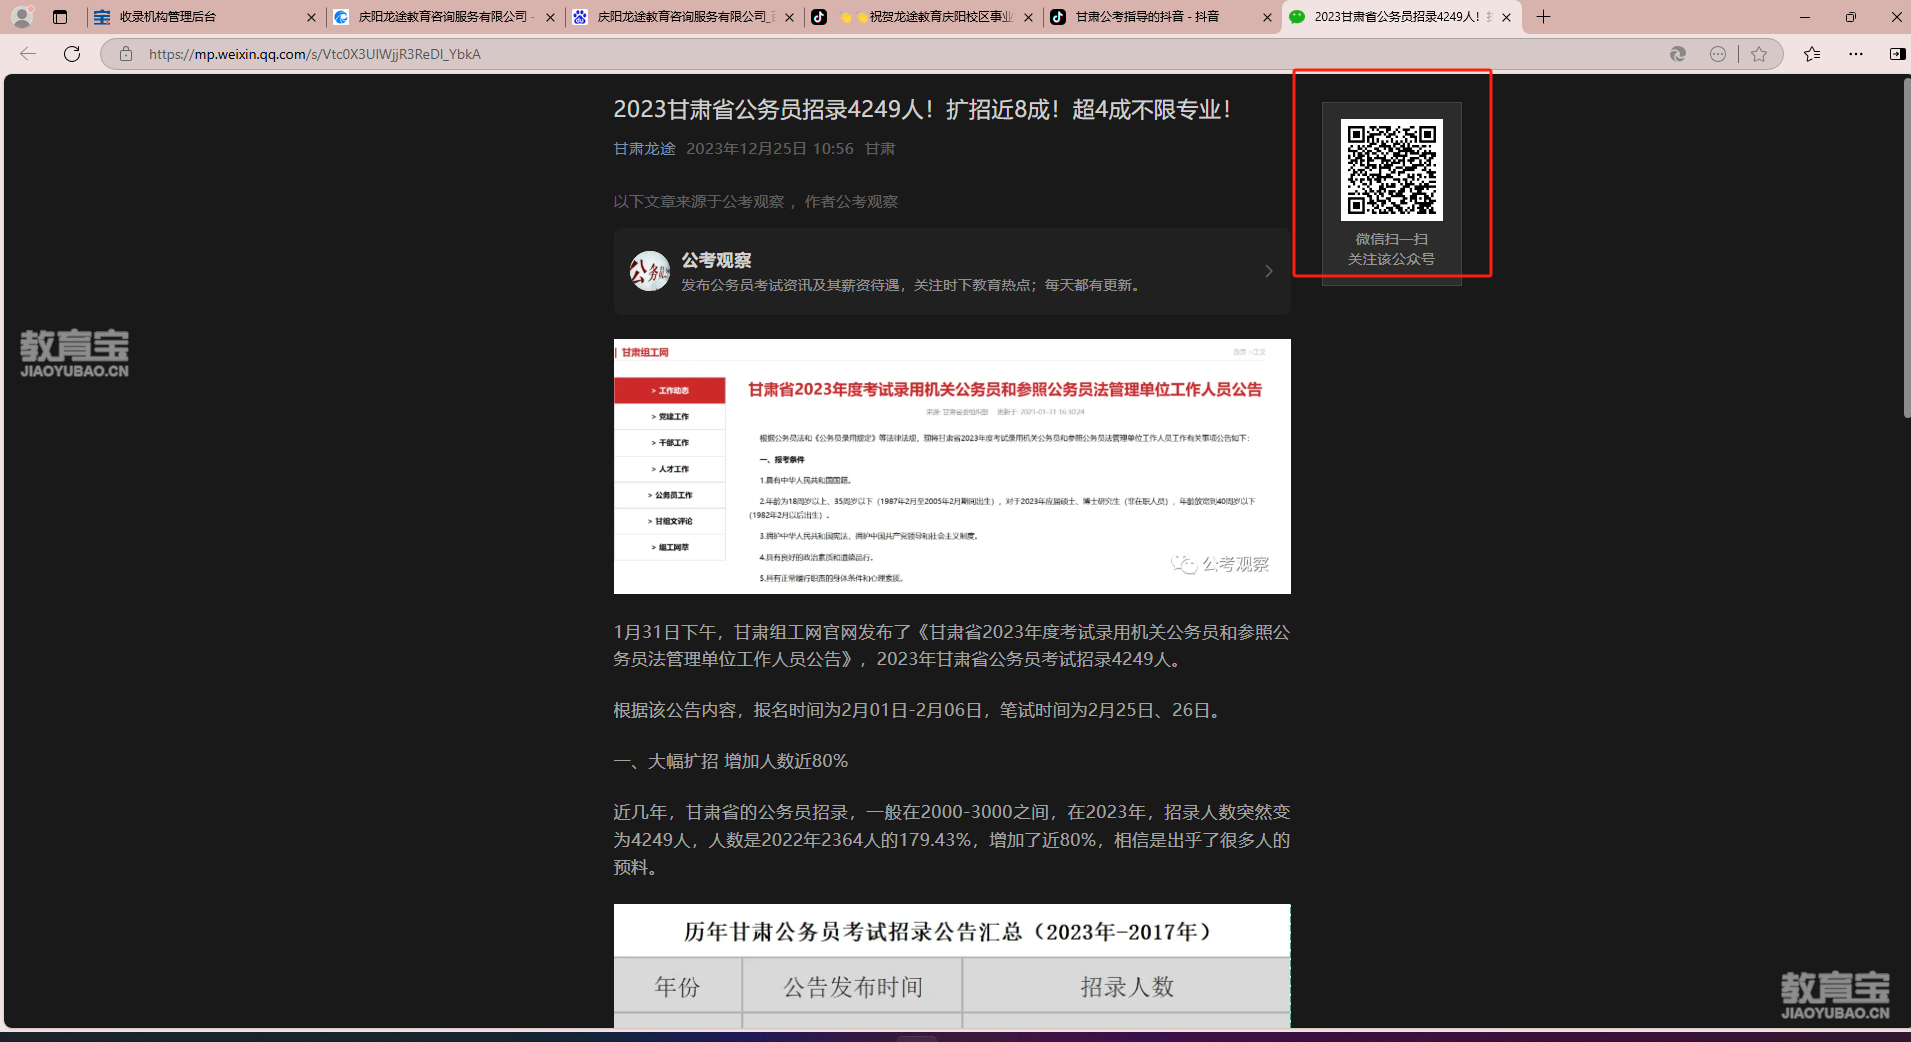
Task: Expand the 公考观察 card chevron arrow
Action: (1269, 271)
